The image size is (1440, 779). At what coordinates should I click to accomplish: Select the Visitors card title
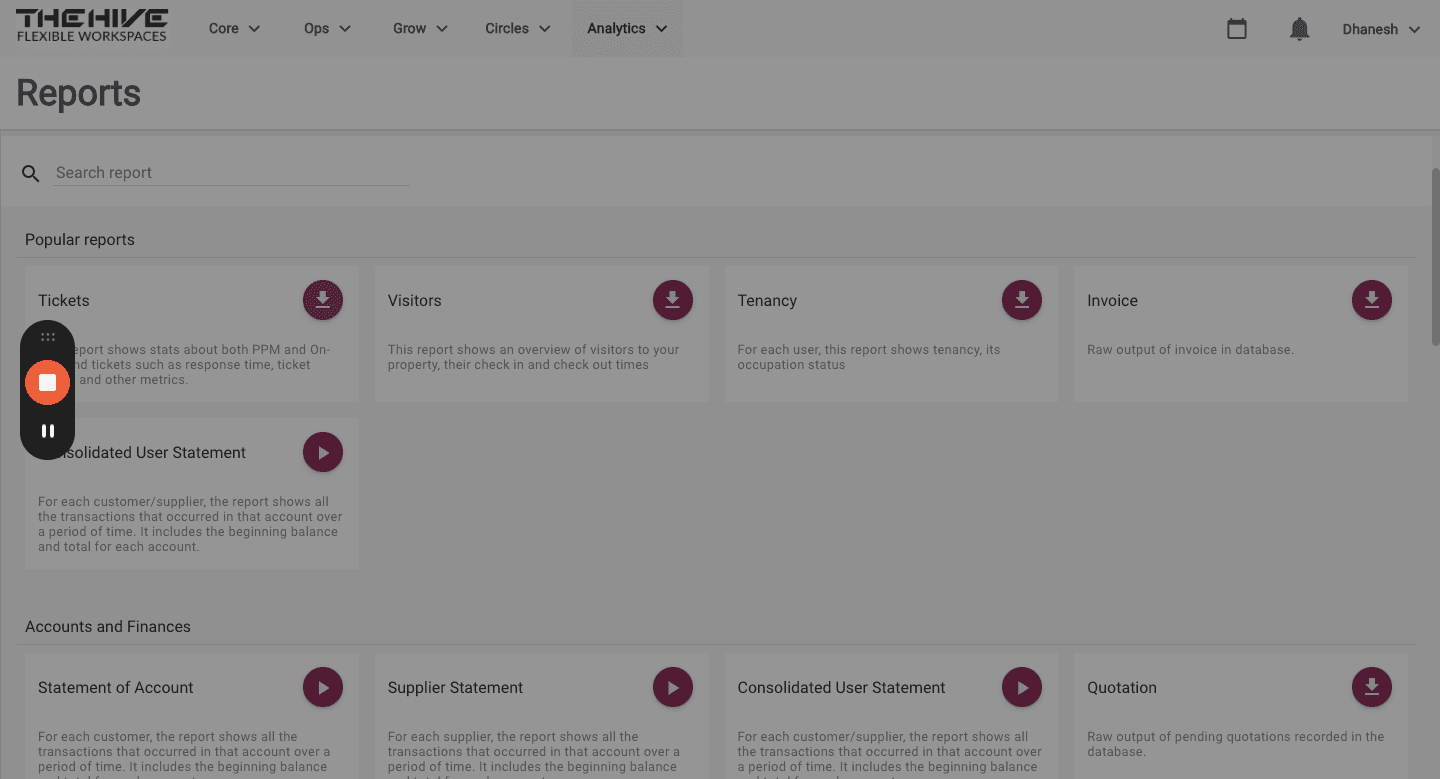pyautogui.click(x=414, y=300)
